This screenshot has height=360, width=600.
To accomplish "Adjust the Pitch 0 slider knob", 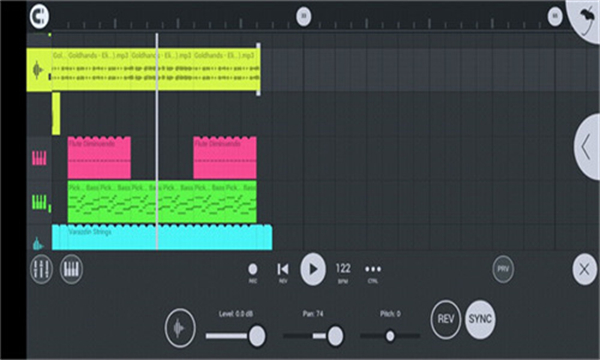I will [390, 336].
